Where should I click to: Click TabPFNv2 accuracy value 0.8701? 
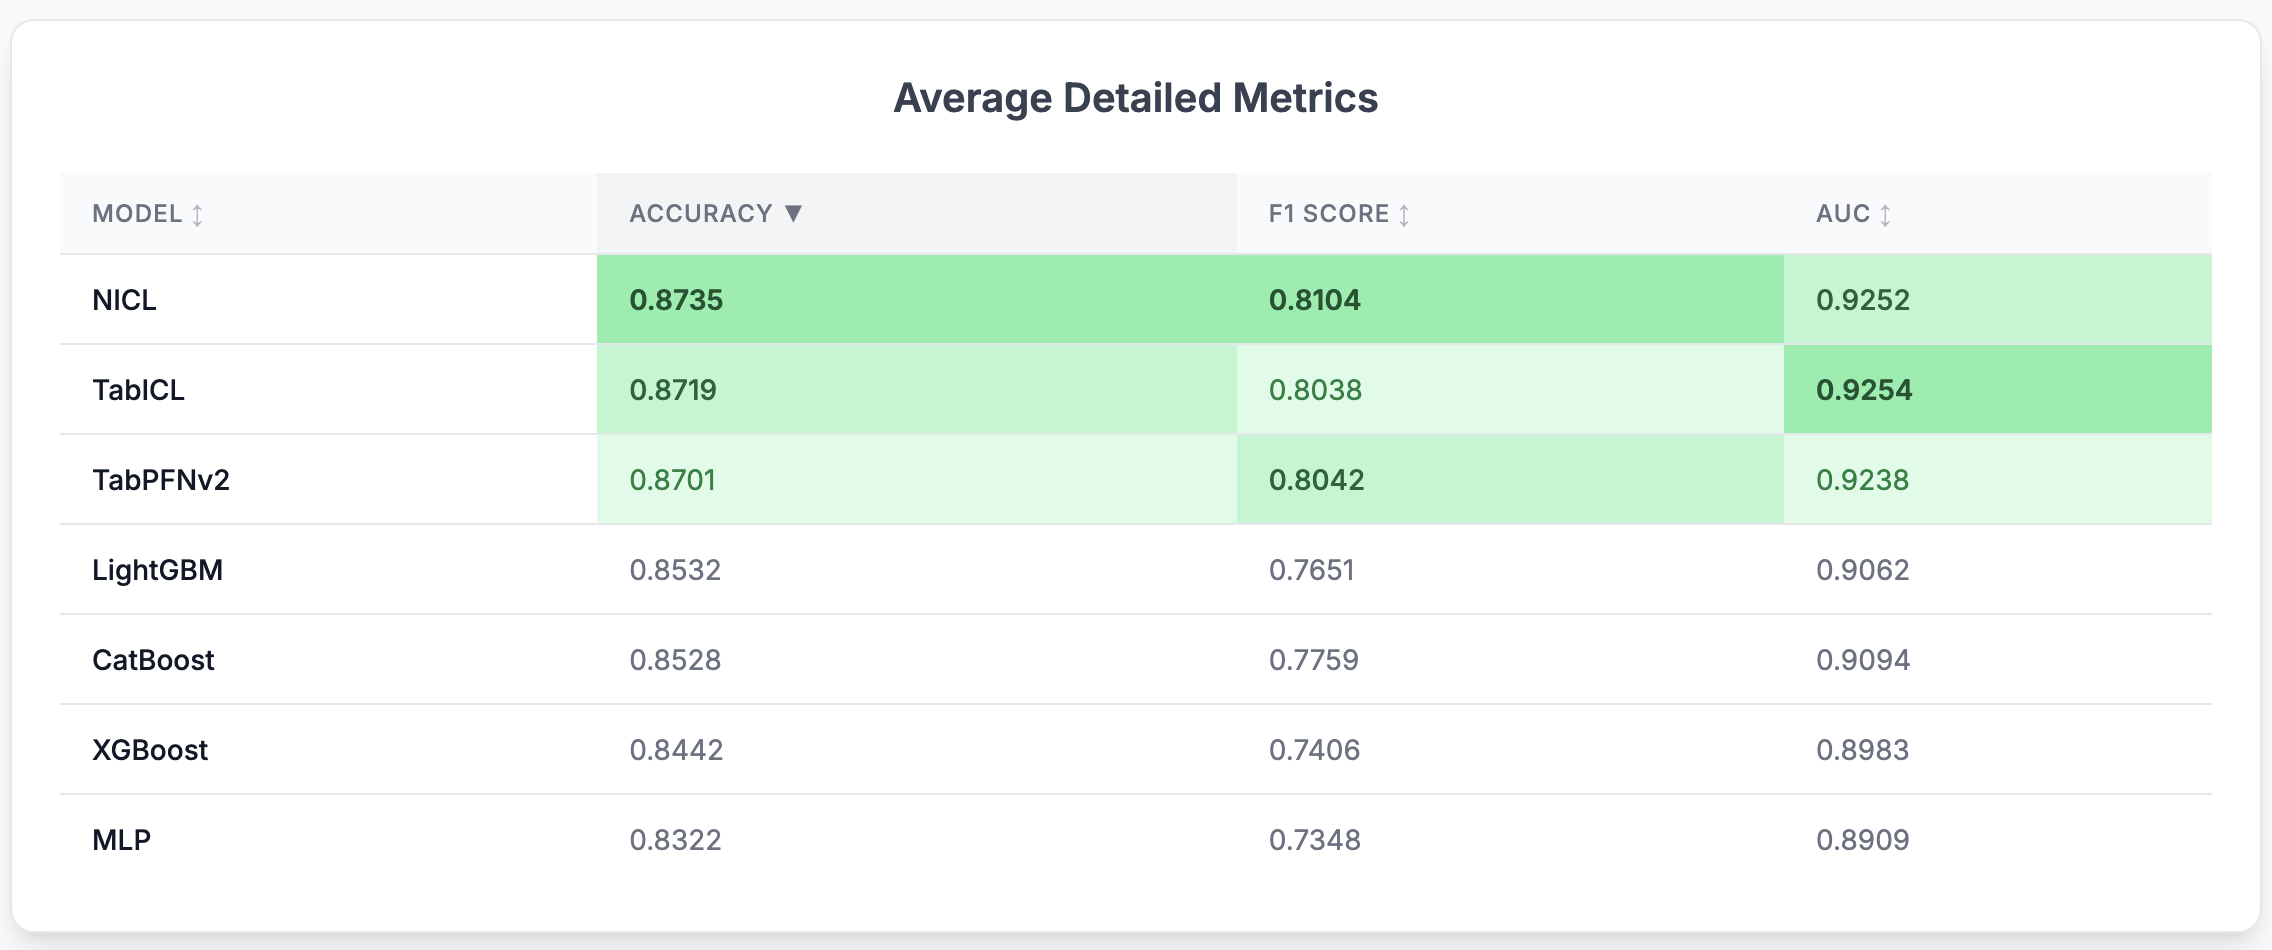pos(672,480)
